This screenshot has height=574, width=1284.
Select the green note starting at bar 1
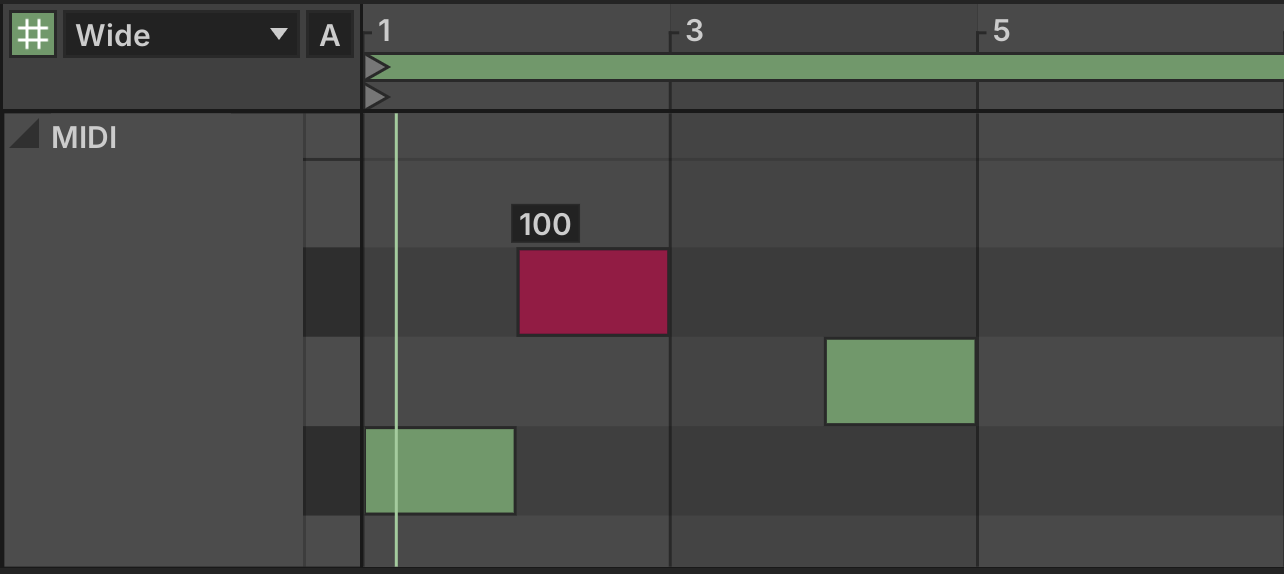click(440, 471)
